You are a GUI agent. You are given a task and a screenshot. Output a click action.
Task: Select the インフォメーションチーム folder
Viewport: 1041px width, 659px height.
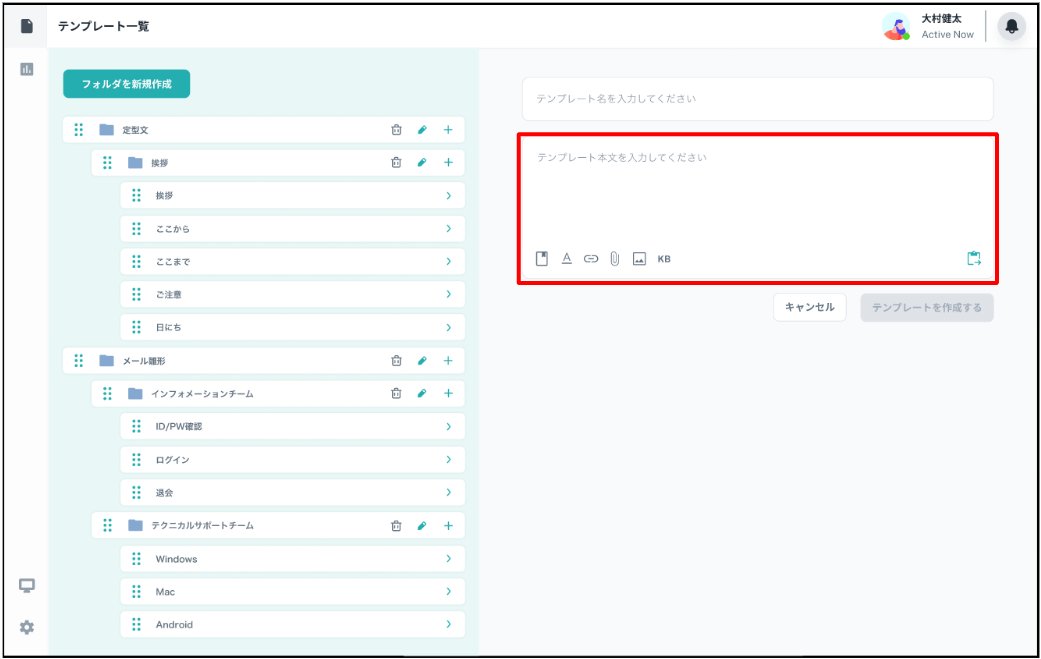click(202, 394)
